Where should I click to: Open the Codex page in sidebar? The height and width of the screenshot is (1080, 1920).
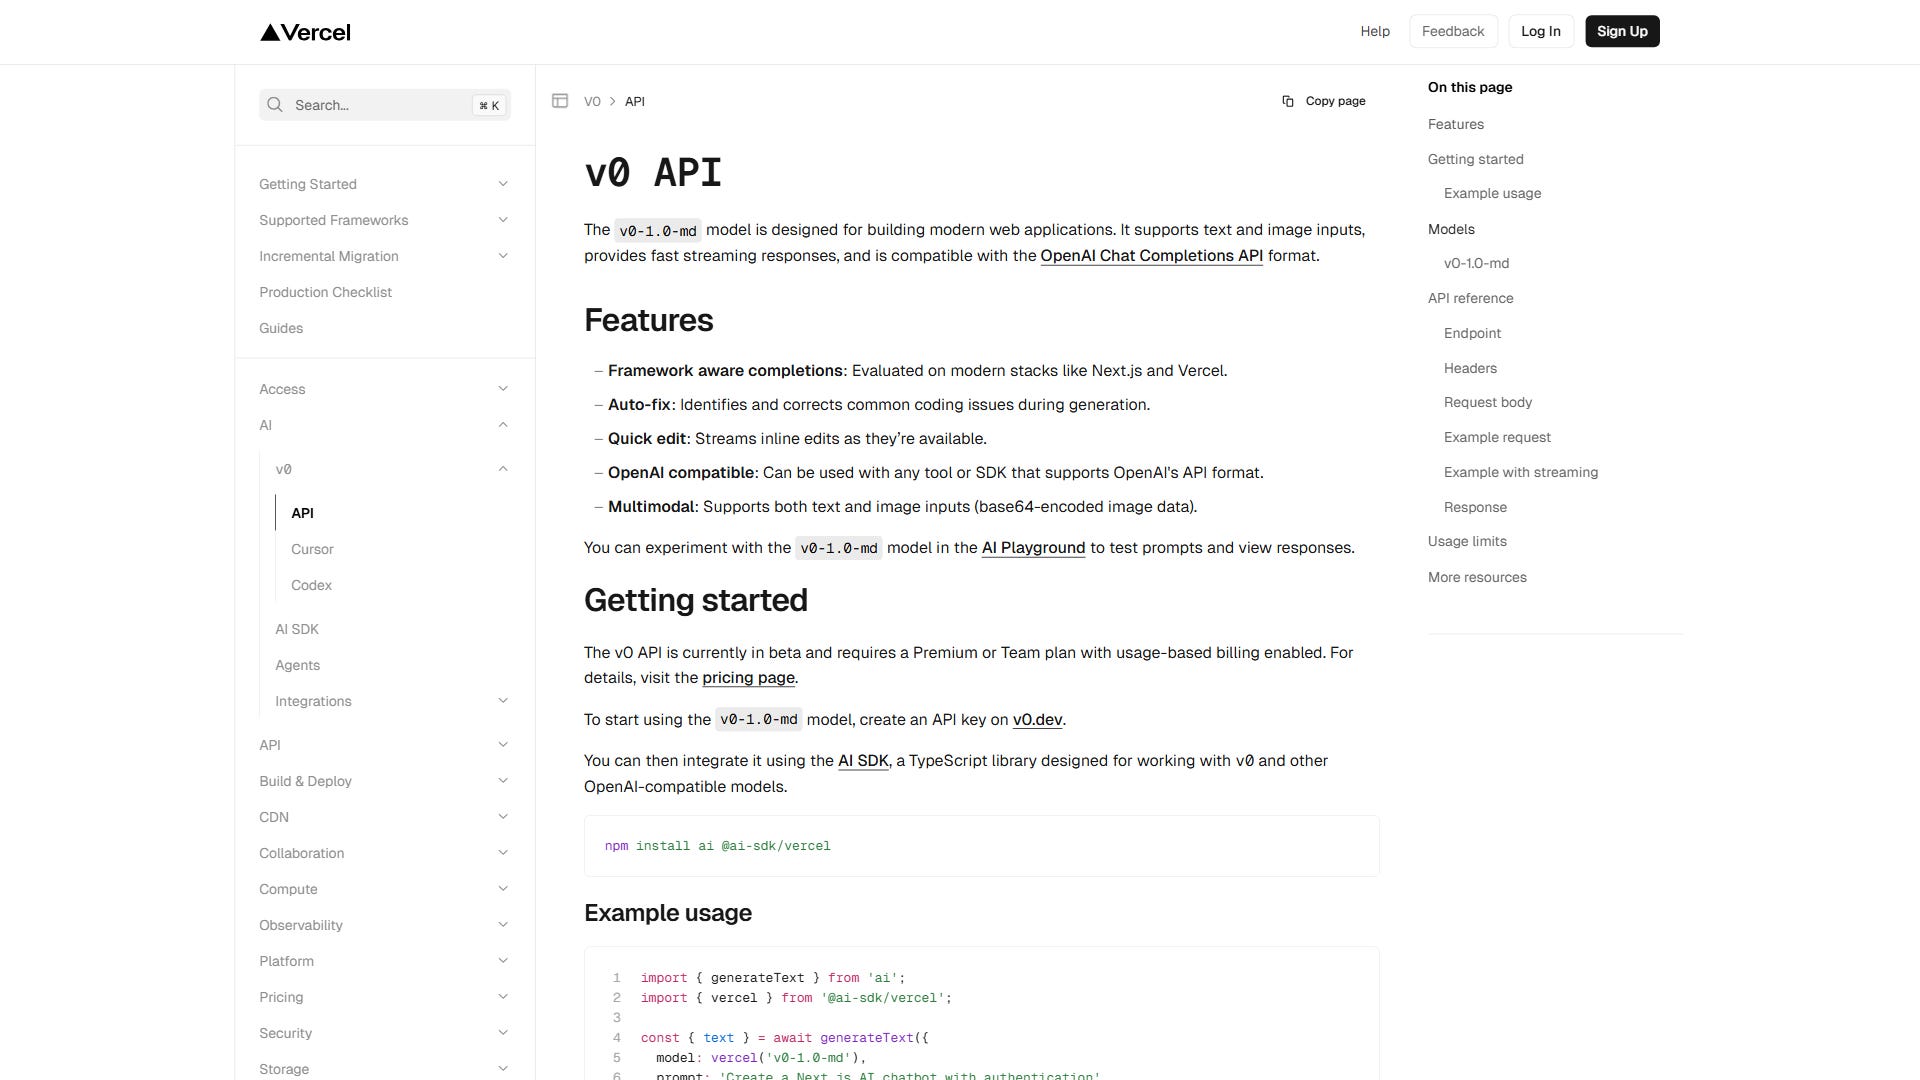tap(311, 585)
